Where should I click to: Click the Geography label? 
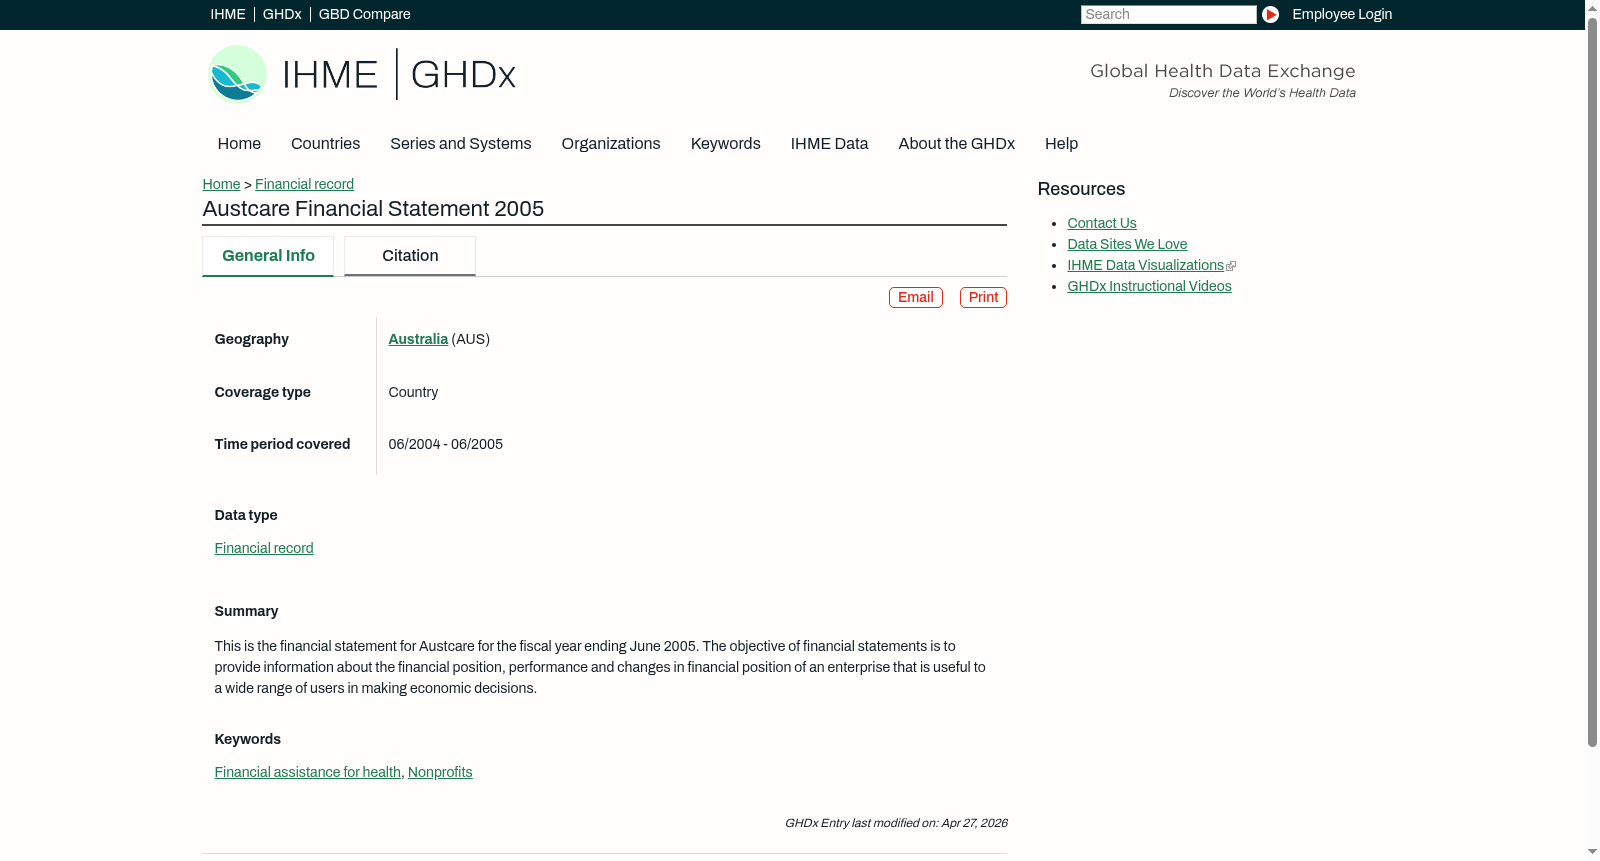pyautogui.click(x=251, y=339)
